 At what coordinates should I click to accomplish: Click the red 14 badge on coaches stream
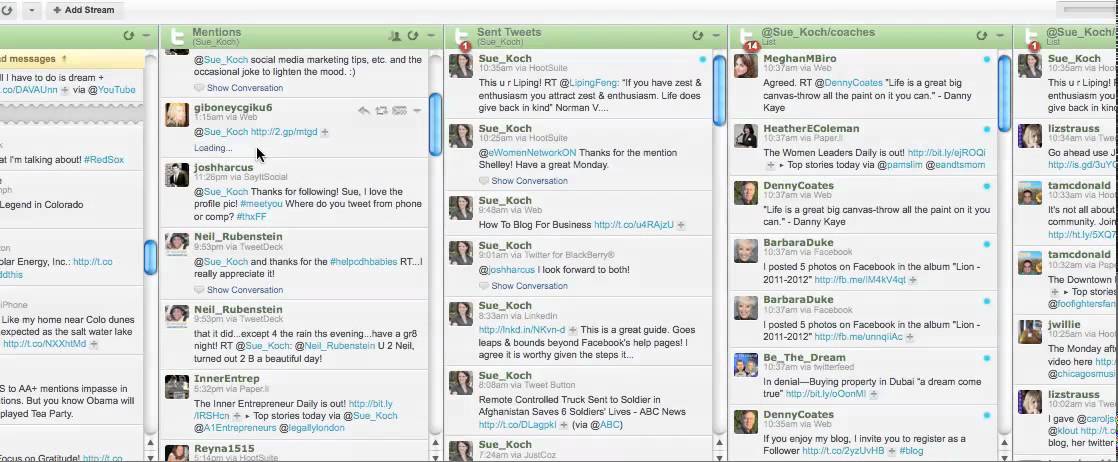pyautogui.click(x=751, y=46)
